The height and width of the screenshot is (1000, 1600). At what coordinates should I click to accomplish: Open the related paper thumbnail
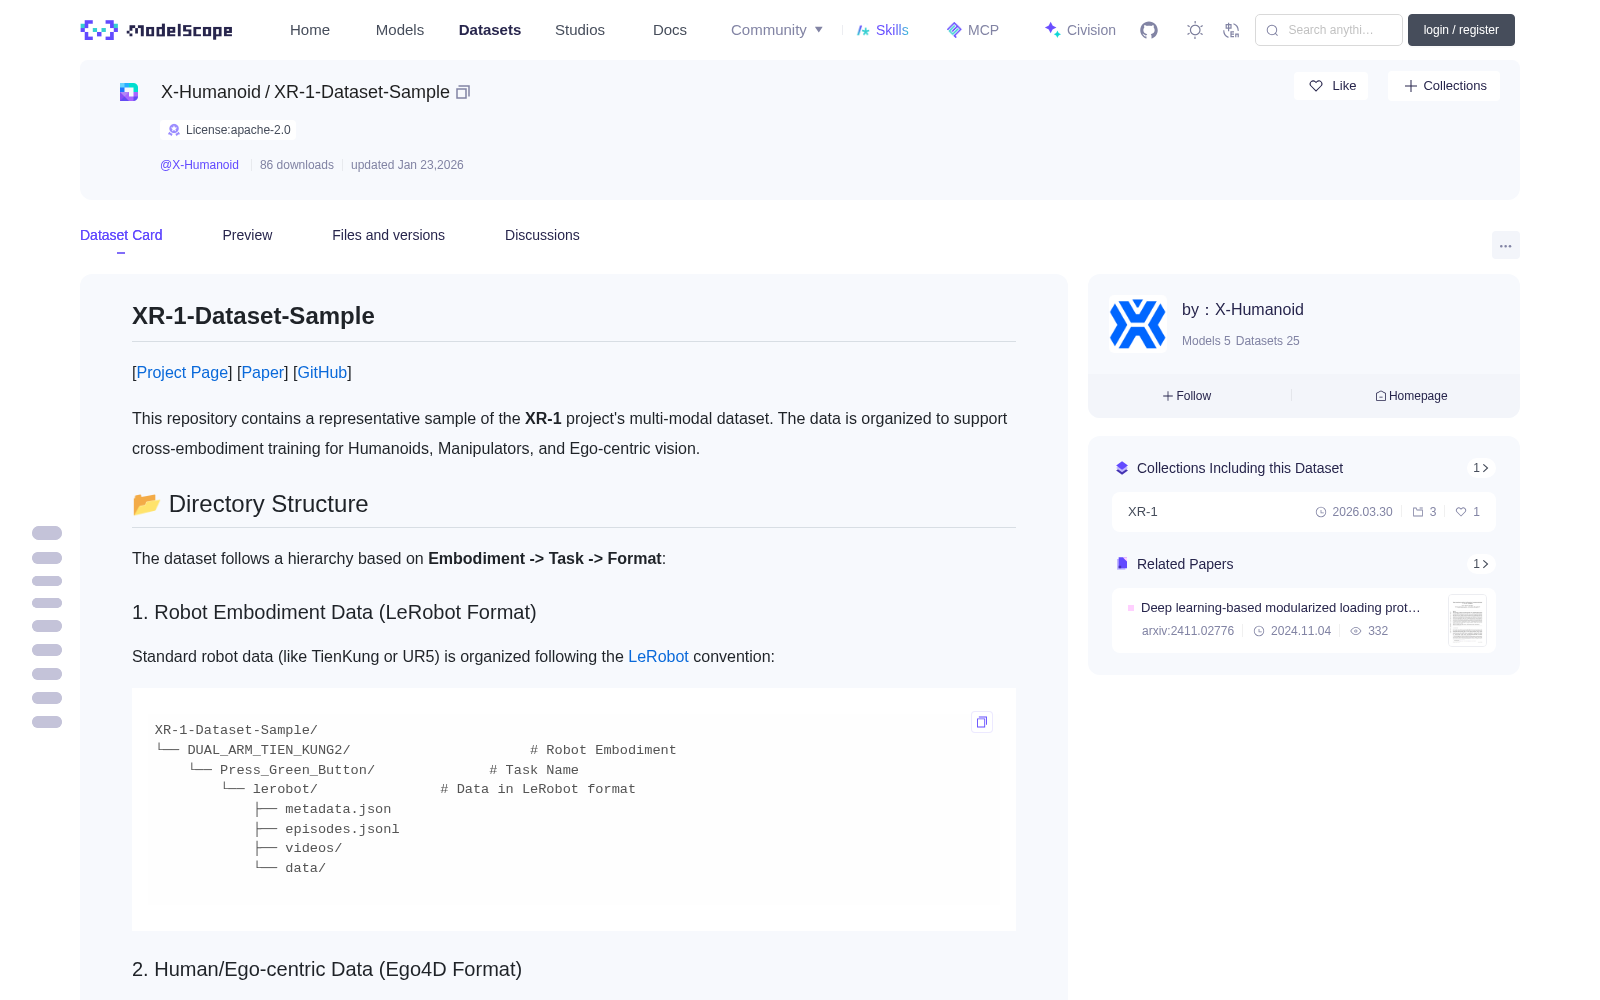pos(1467,620)
